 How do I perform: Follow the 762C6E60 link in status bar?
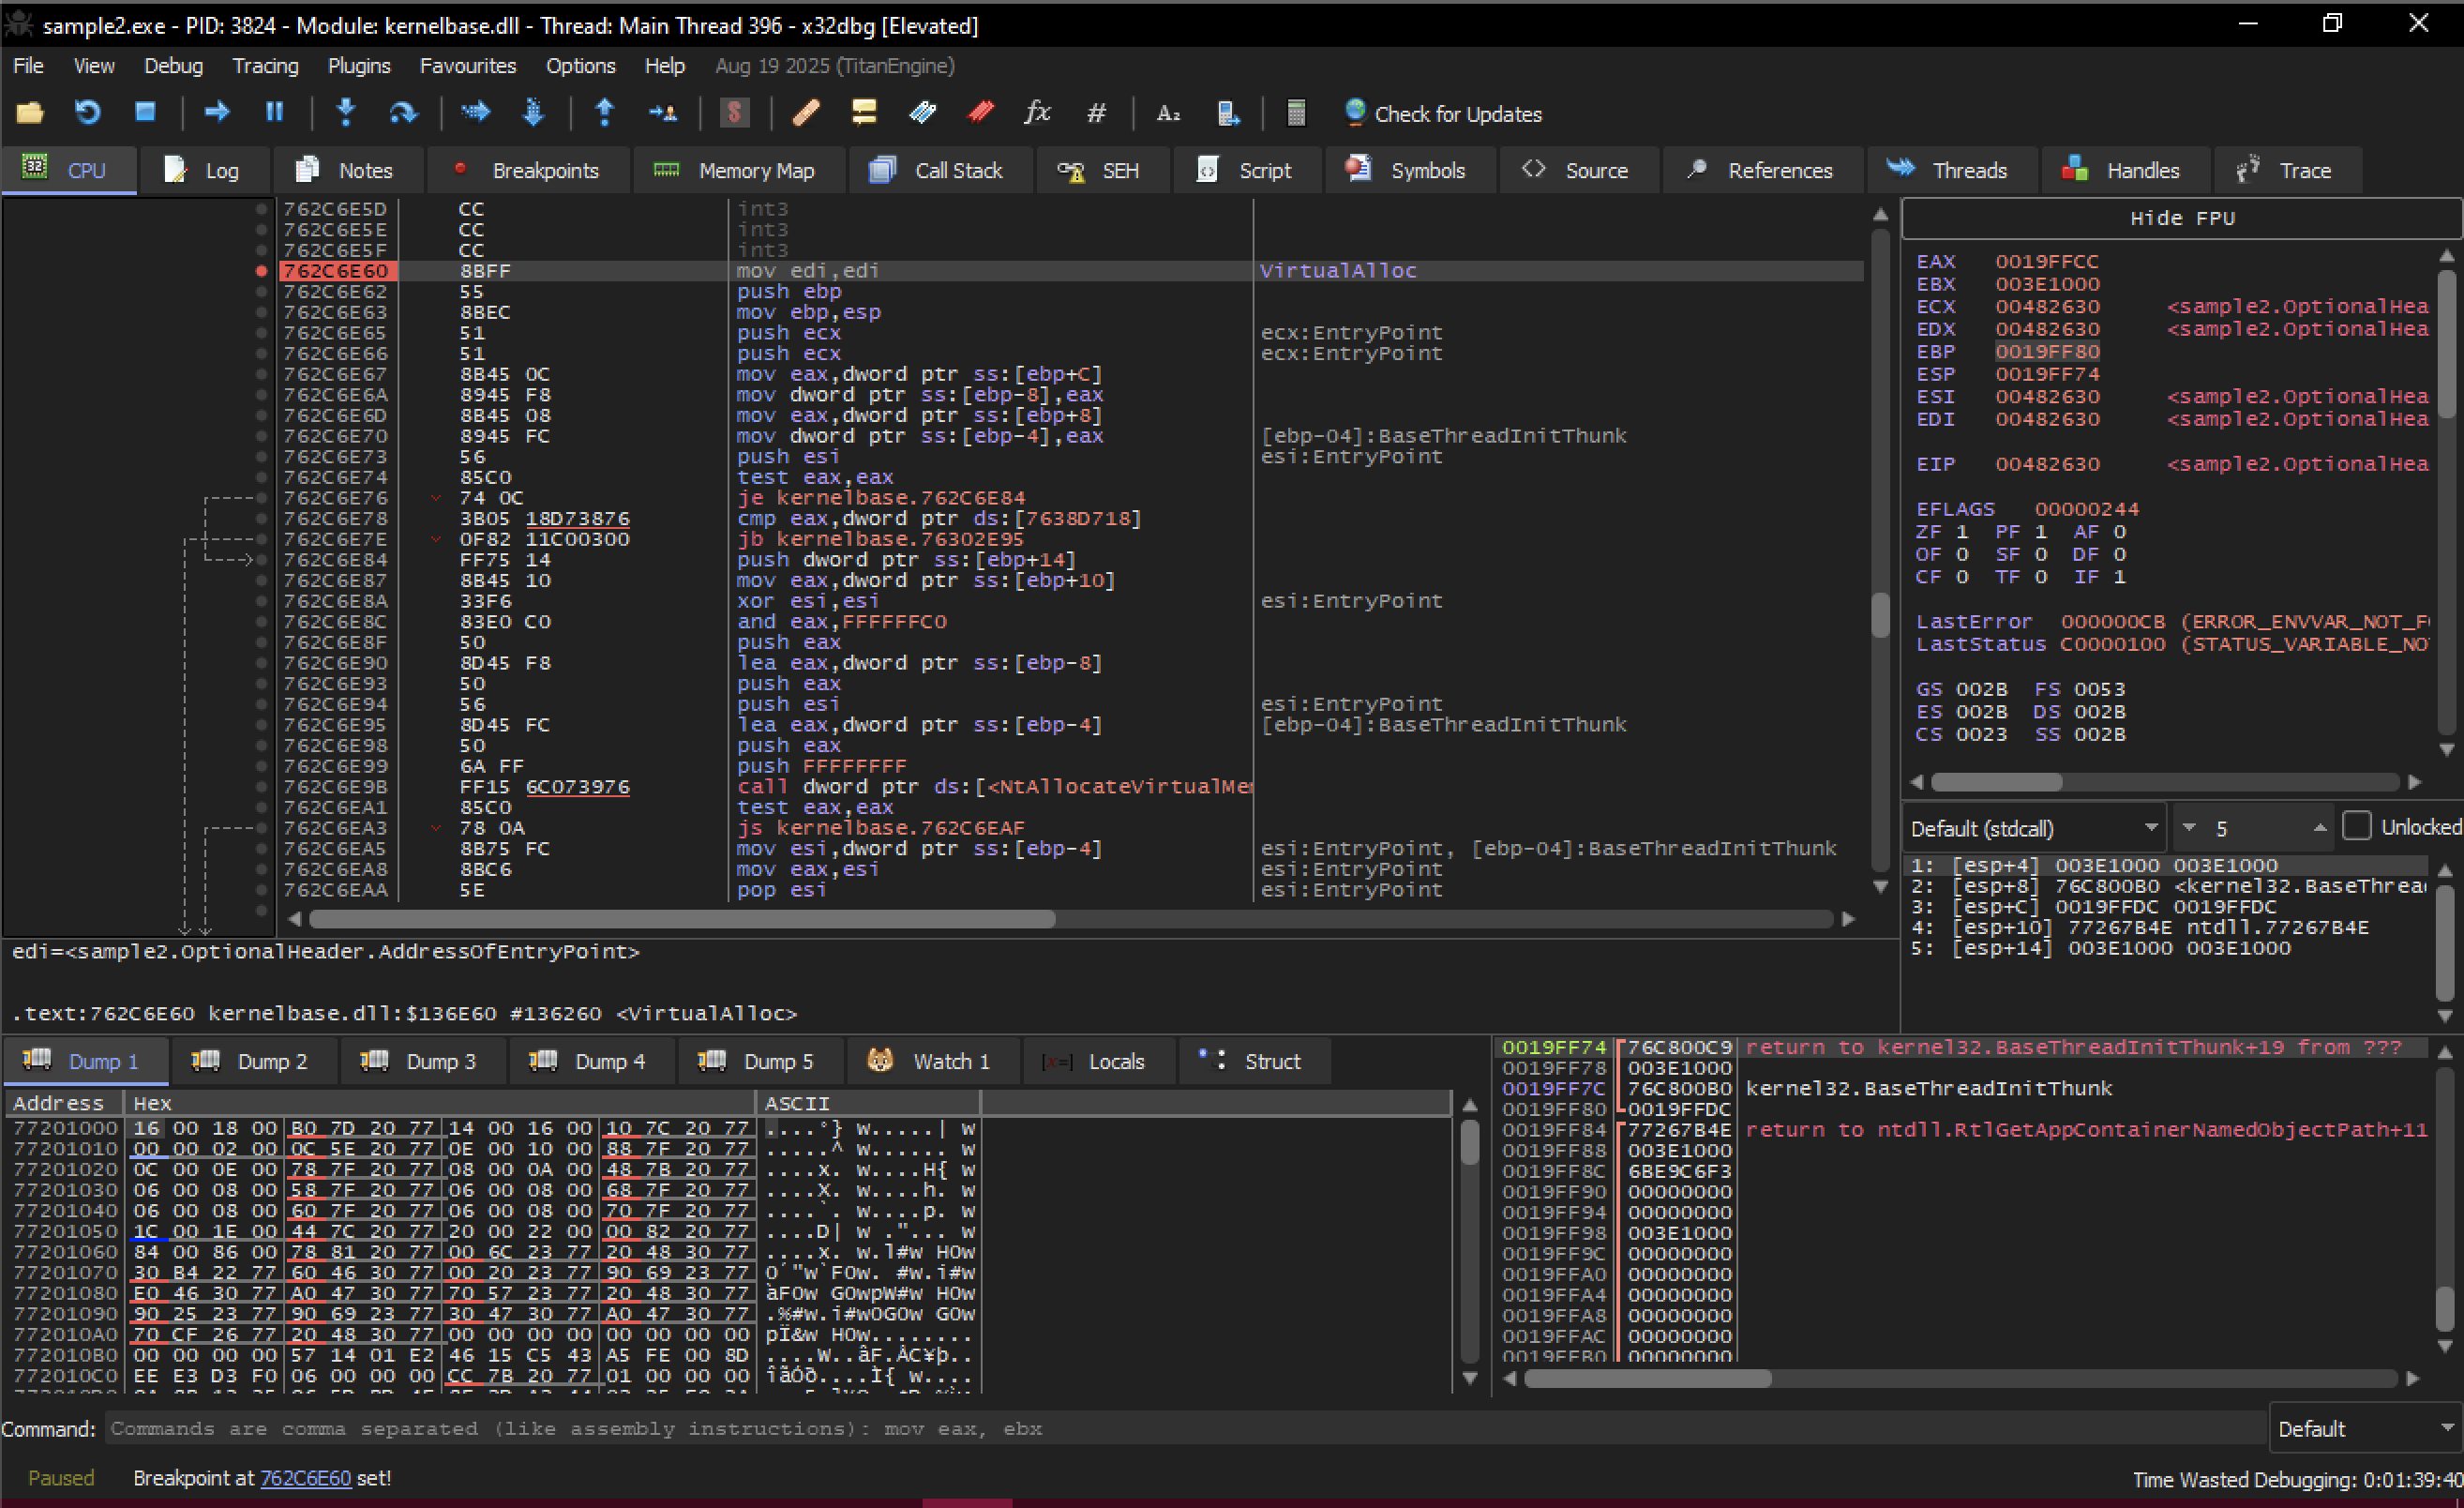305,1477
